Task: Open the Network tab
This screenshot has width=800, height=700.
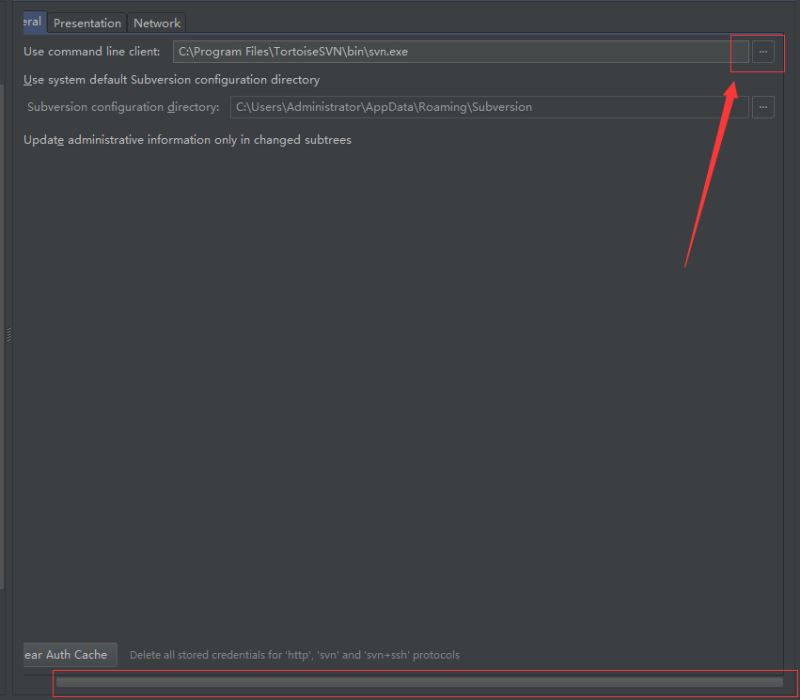Action: 156,22
